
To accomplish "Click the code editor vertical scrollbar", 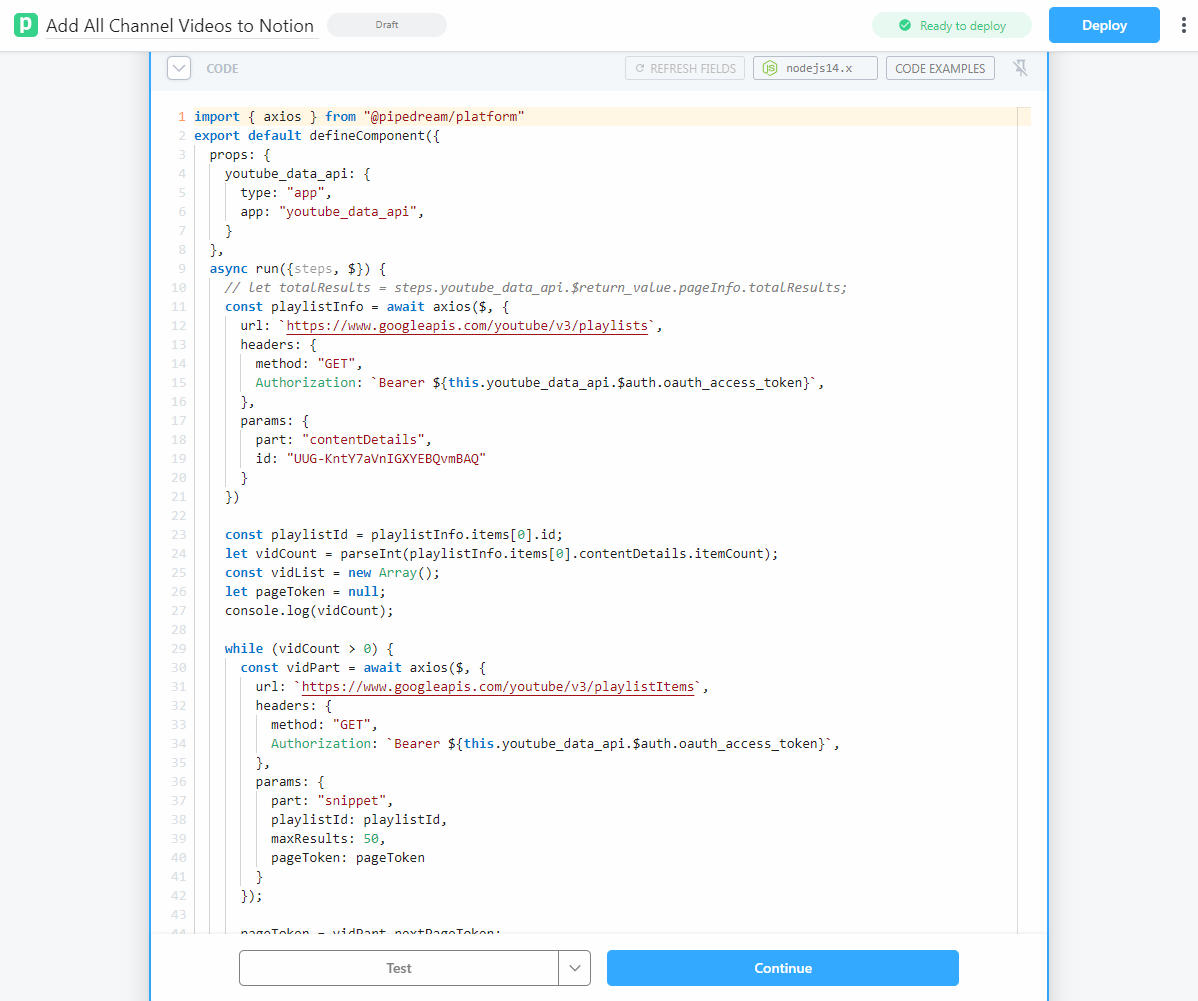I will click(1024, 520).
